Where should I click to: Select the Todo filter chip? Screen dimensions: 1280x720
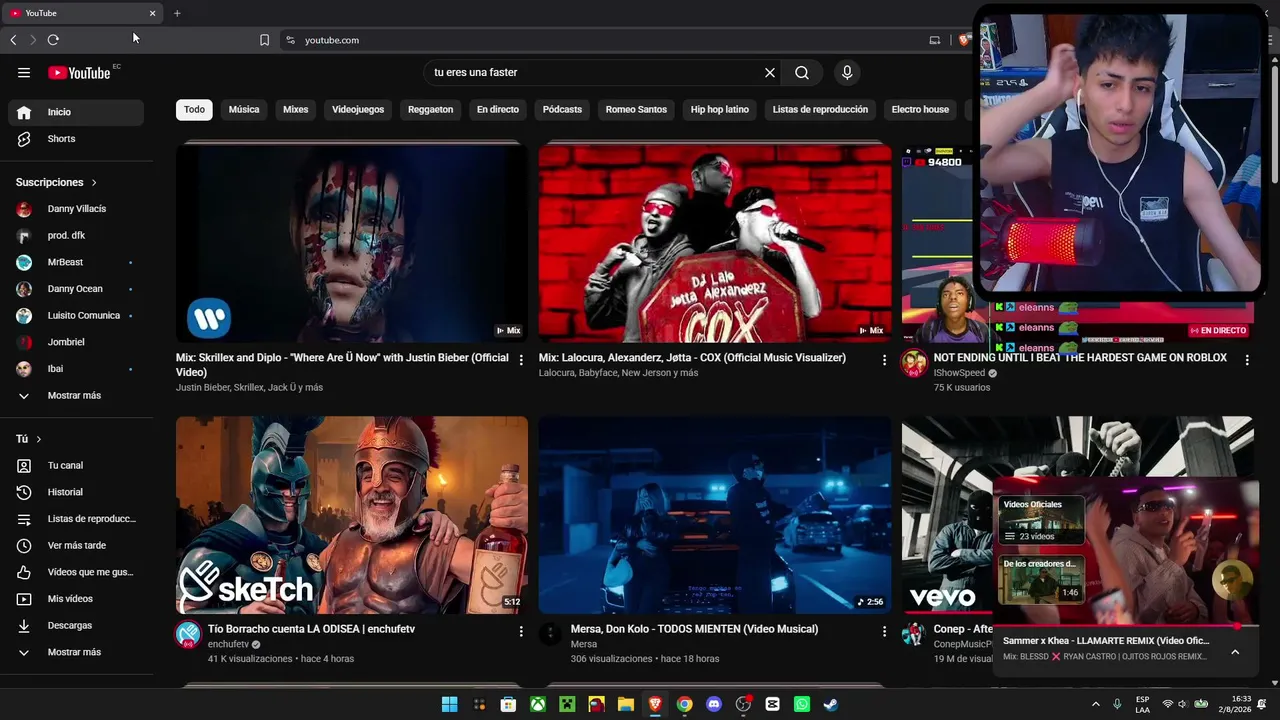(x=194, y=109)
